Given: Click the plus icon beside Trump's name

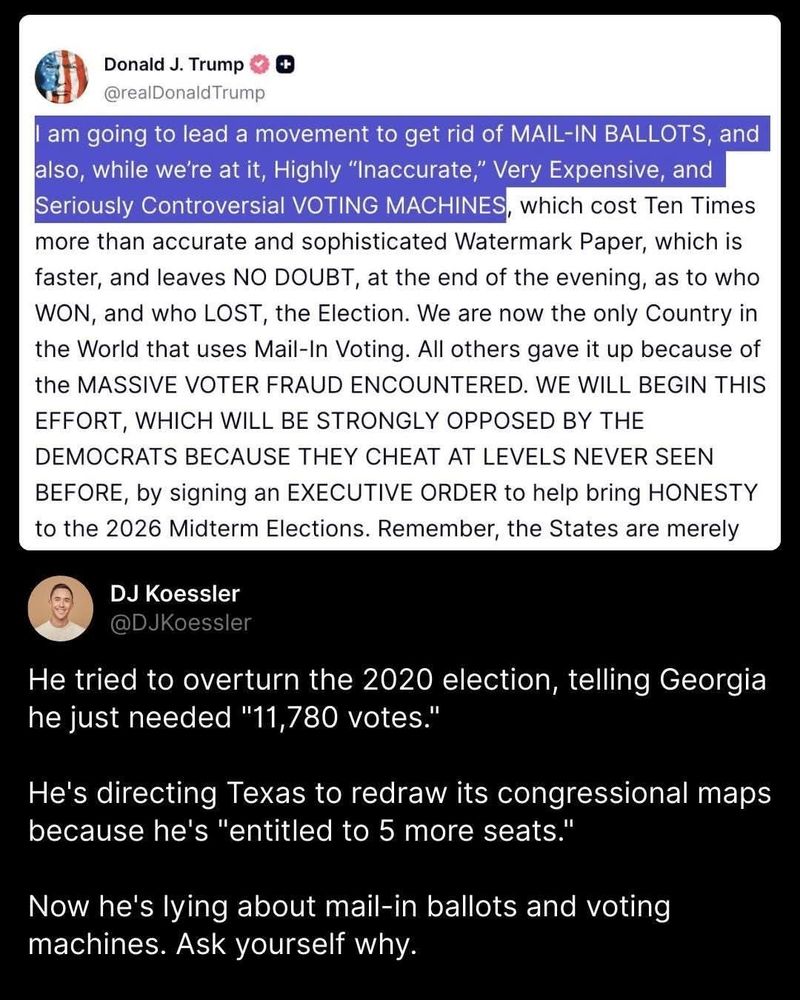Looking at the screenshot, I should (x=285, y=65).
